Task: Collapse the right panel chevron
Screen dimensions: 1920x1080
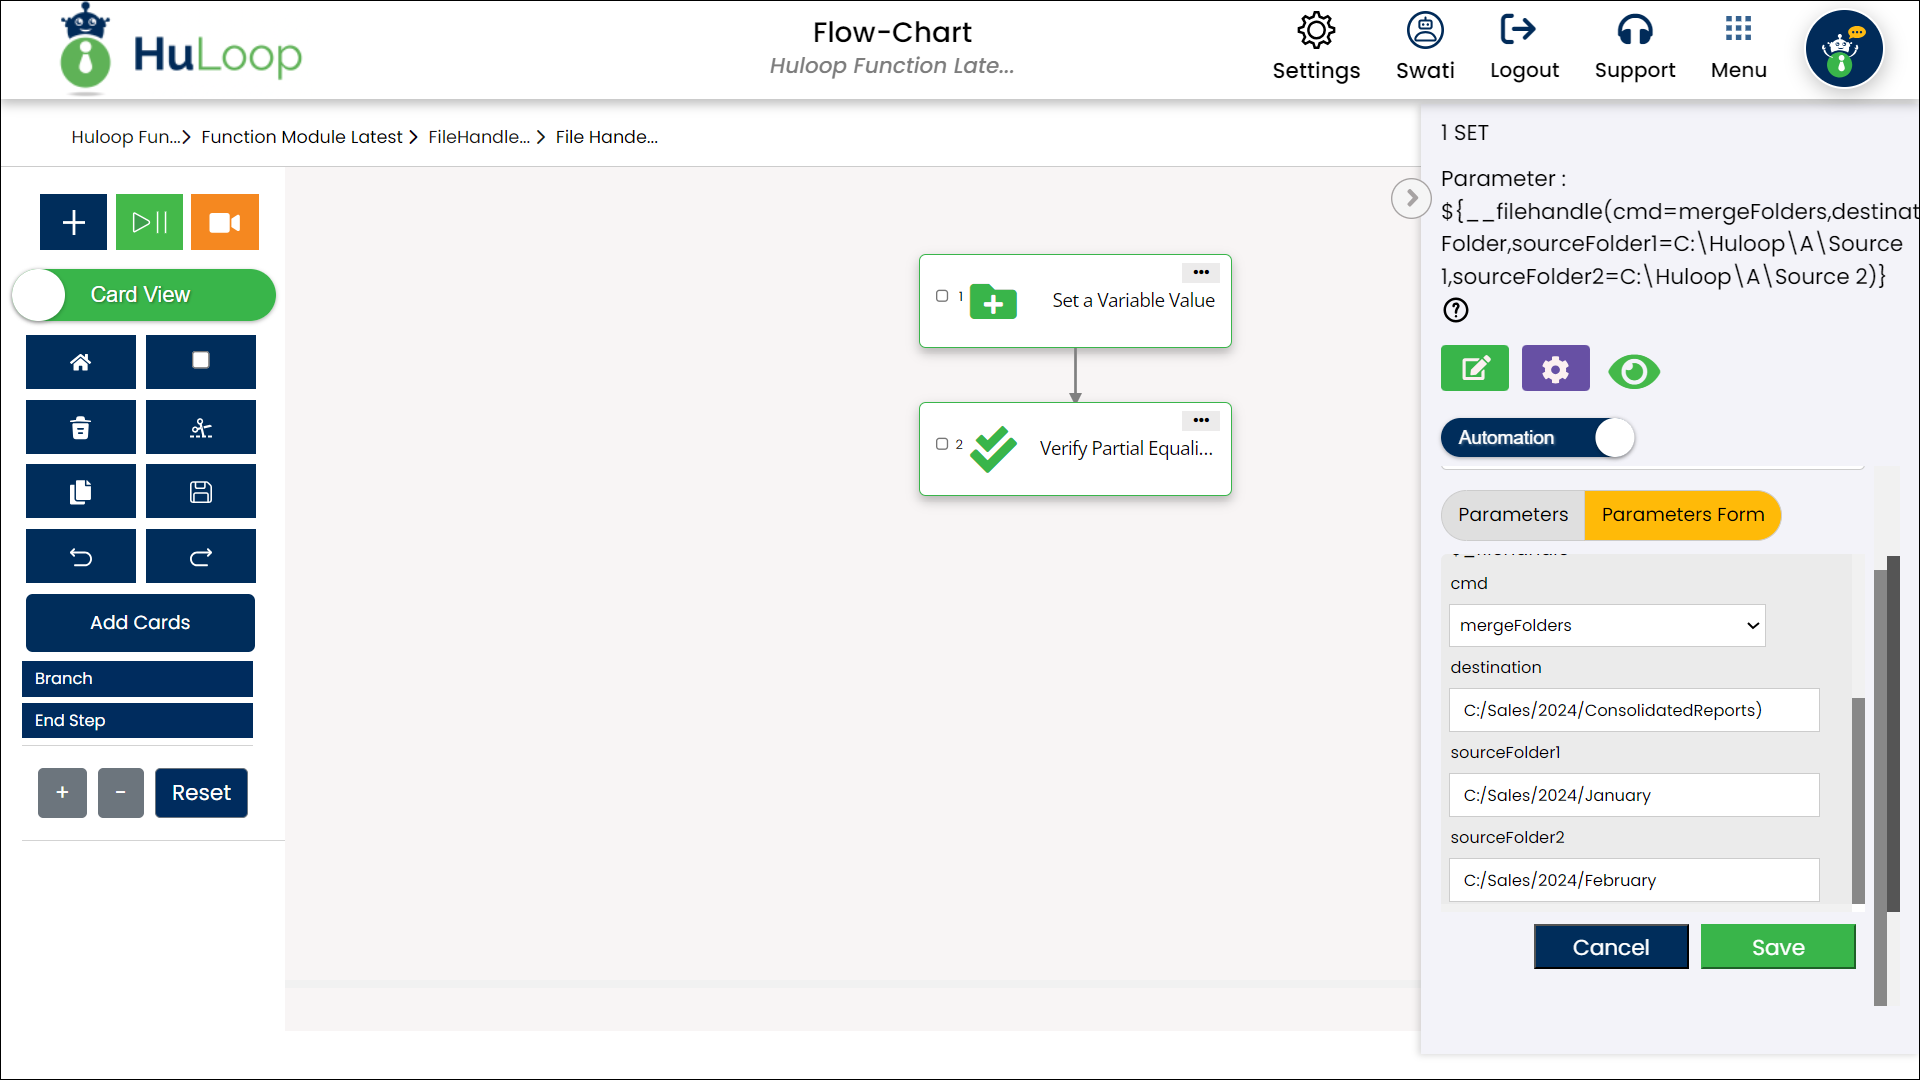Action: coord(1411,198)
